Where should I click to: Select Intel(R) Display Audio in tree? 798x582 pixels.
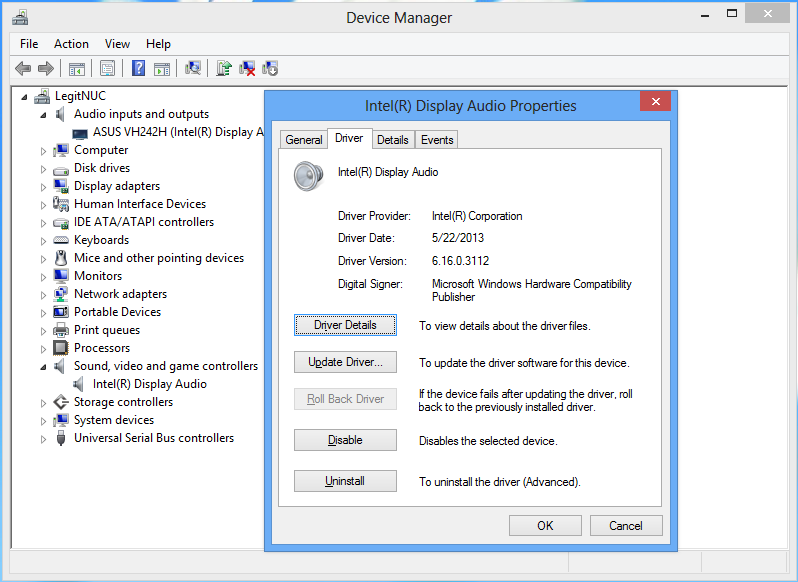(150, 384)
